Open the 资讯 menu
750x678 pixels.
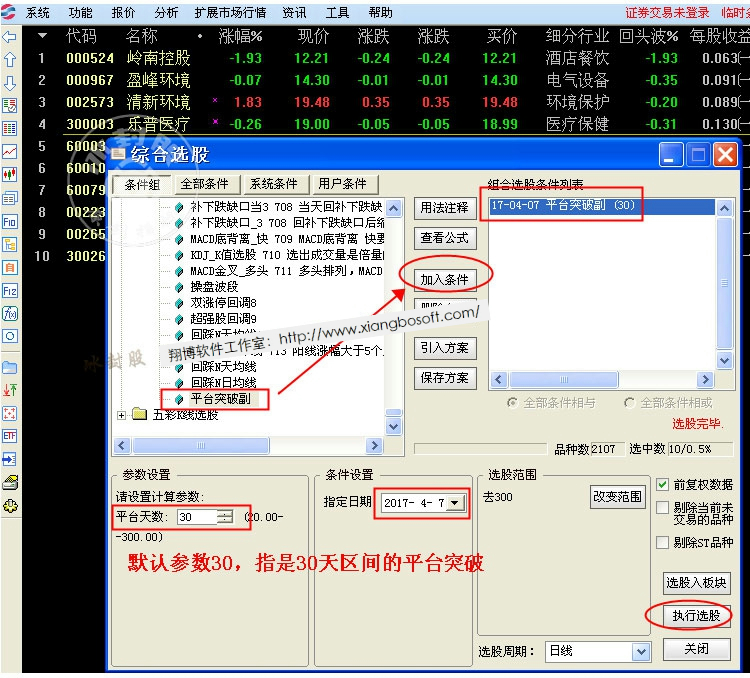(294, 12)
